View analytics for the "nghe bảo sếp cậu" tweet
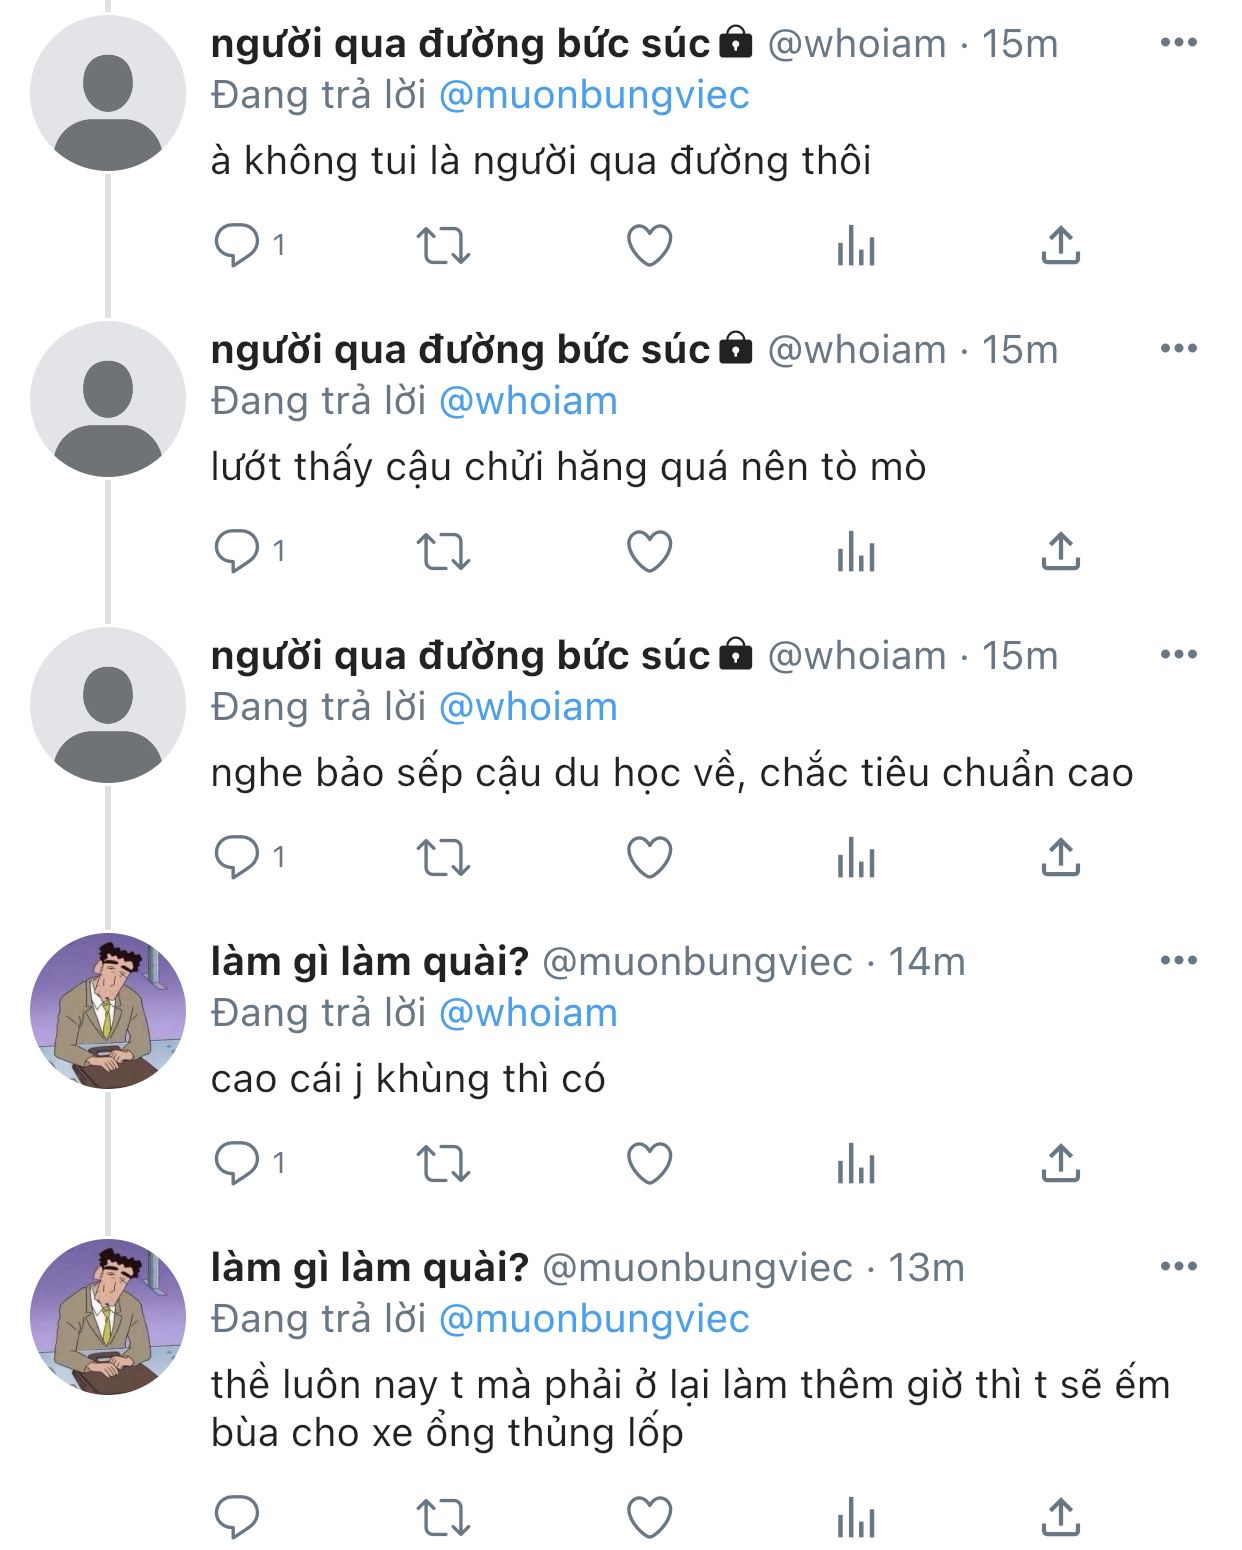This screenshot has height=1550, width=1242. point(855,858)
